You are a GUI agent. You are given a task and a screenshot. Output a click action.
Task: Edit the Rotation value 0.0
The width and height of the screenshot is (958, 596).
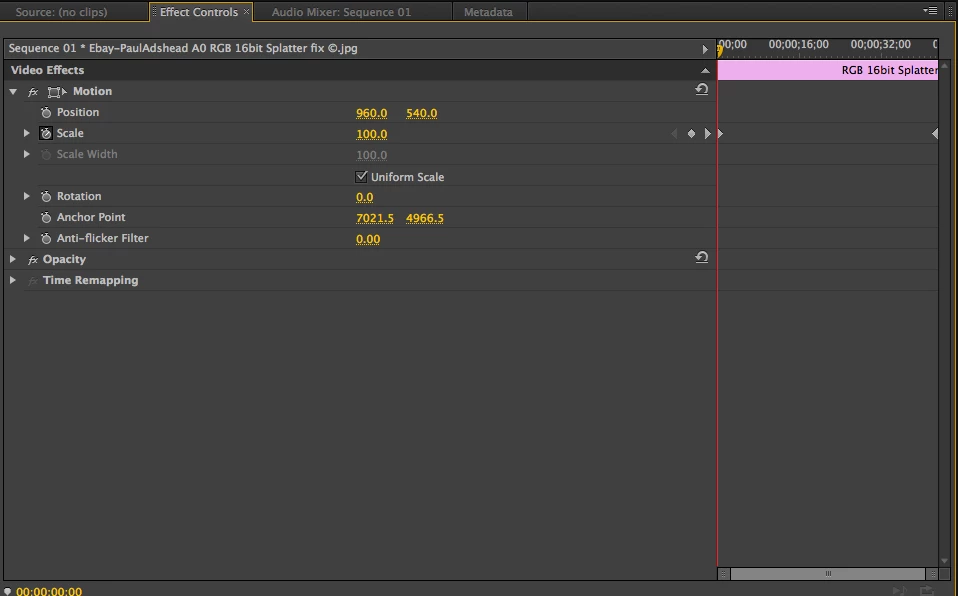[x=364, y=197]
